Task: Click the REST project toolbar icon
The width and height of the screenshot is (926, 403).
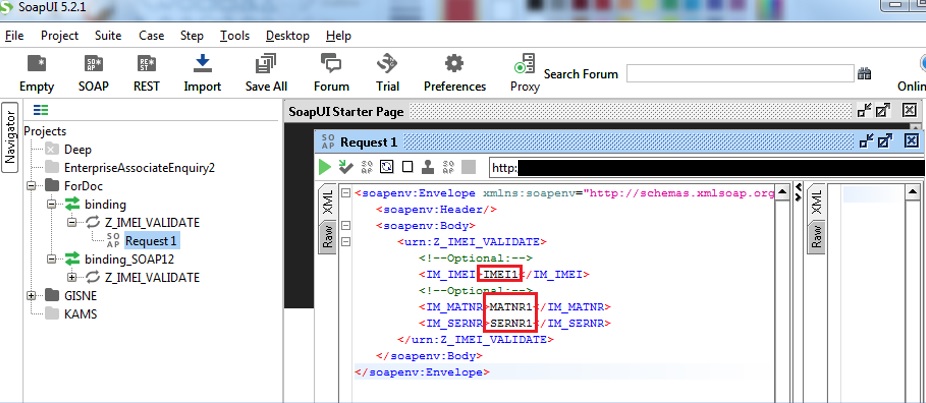Action: (147, 65)
